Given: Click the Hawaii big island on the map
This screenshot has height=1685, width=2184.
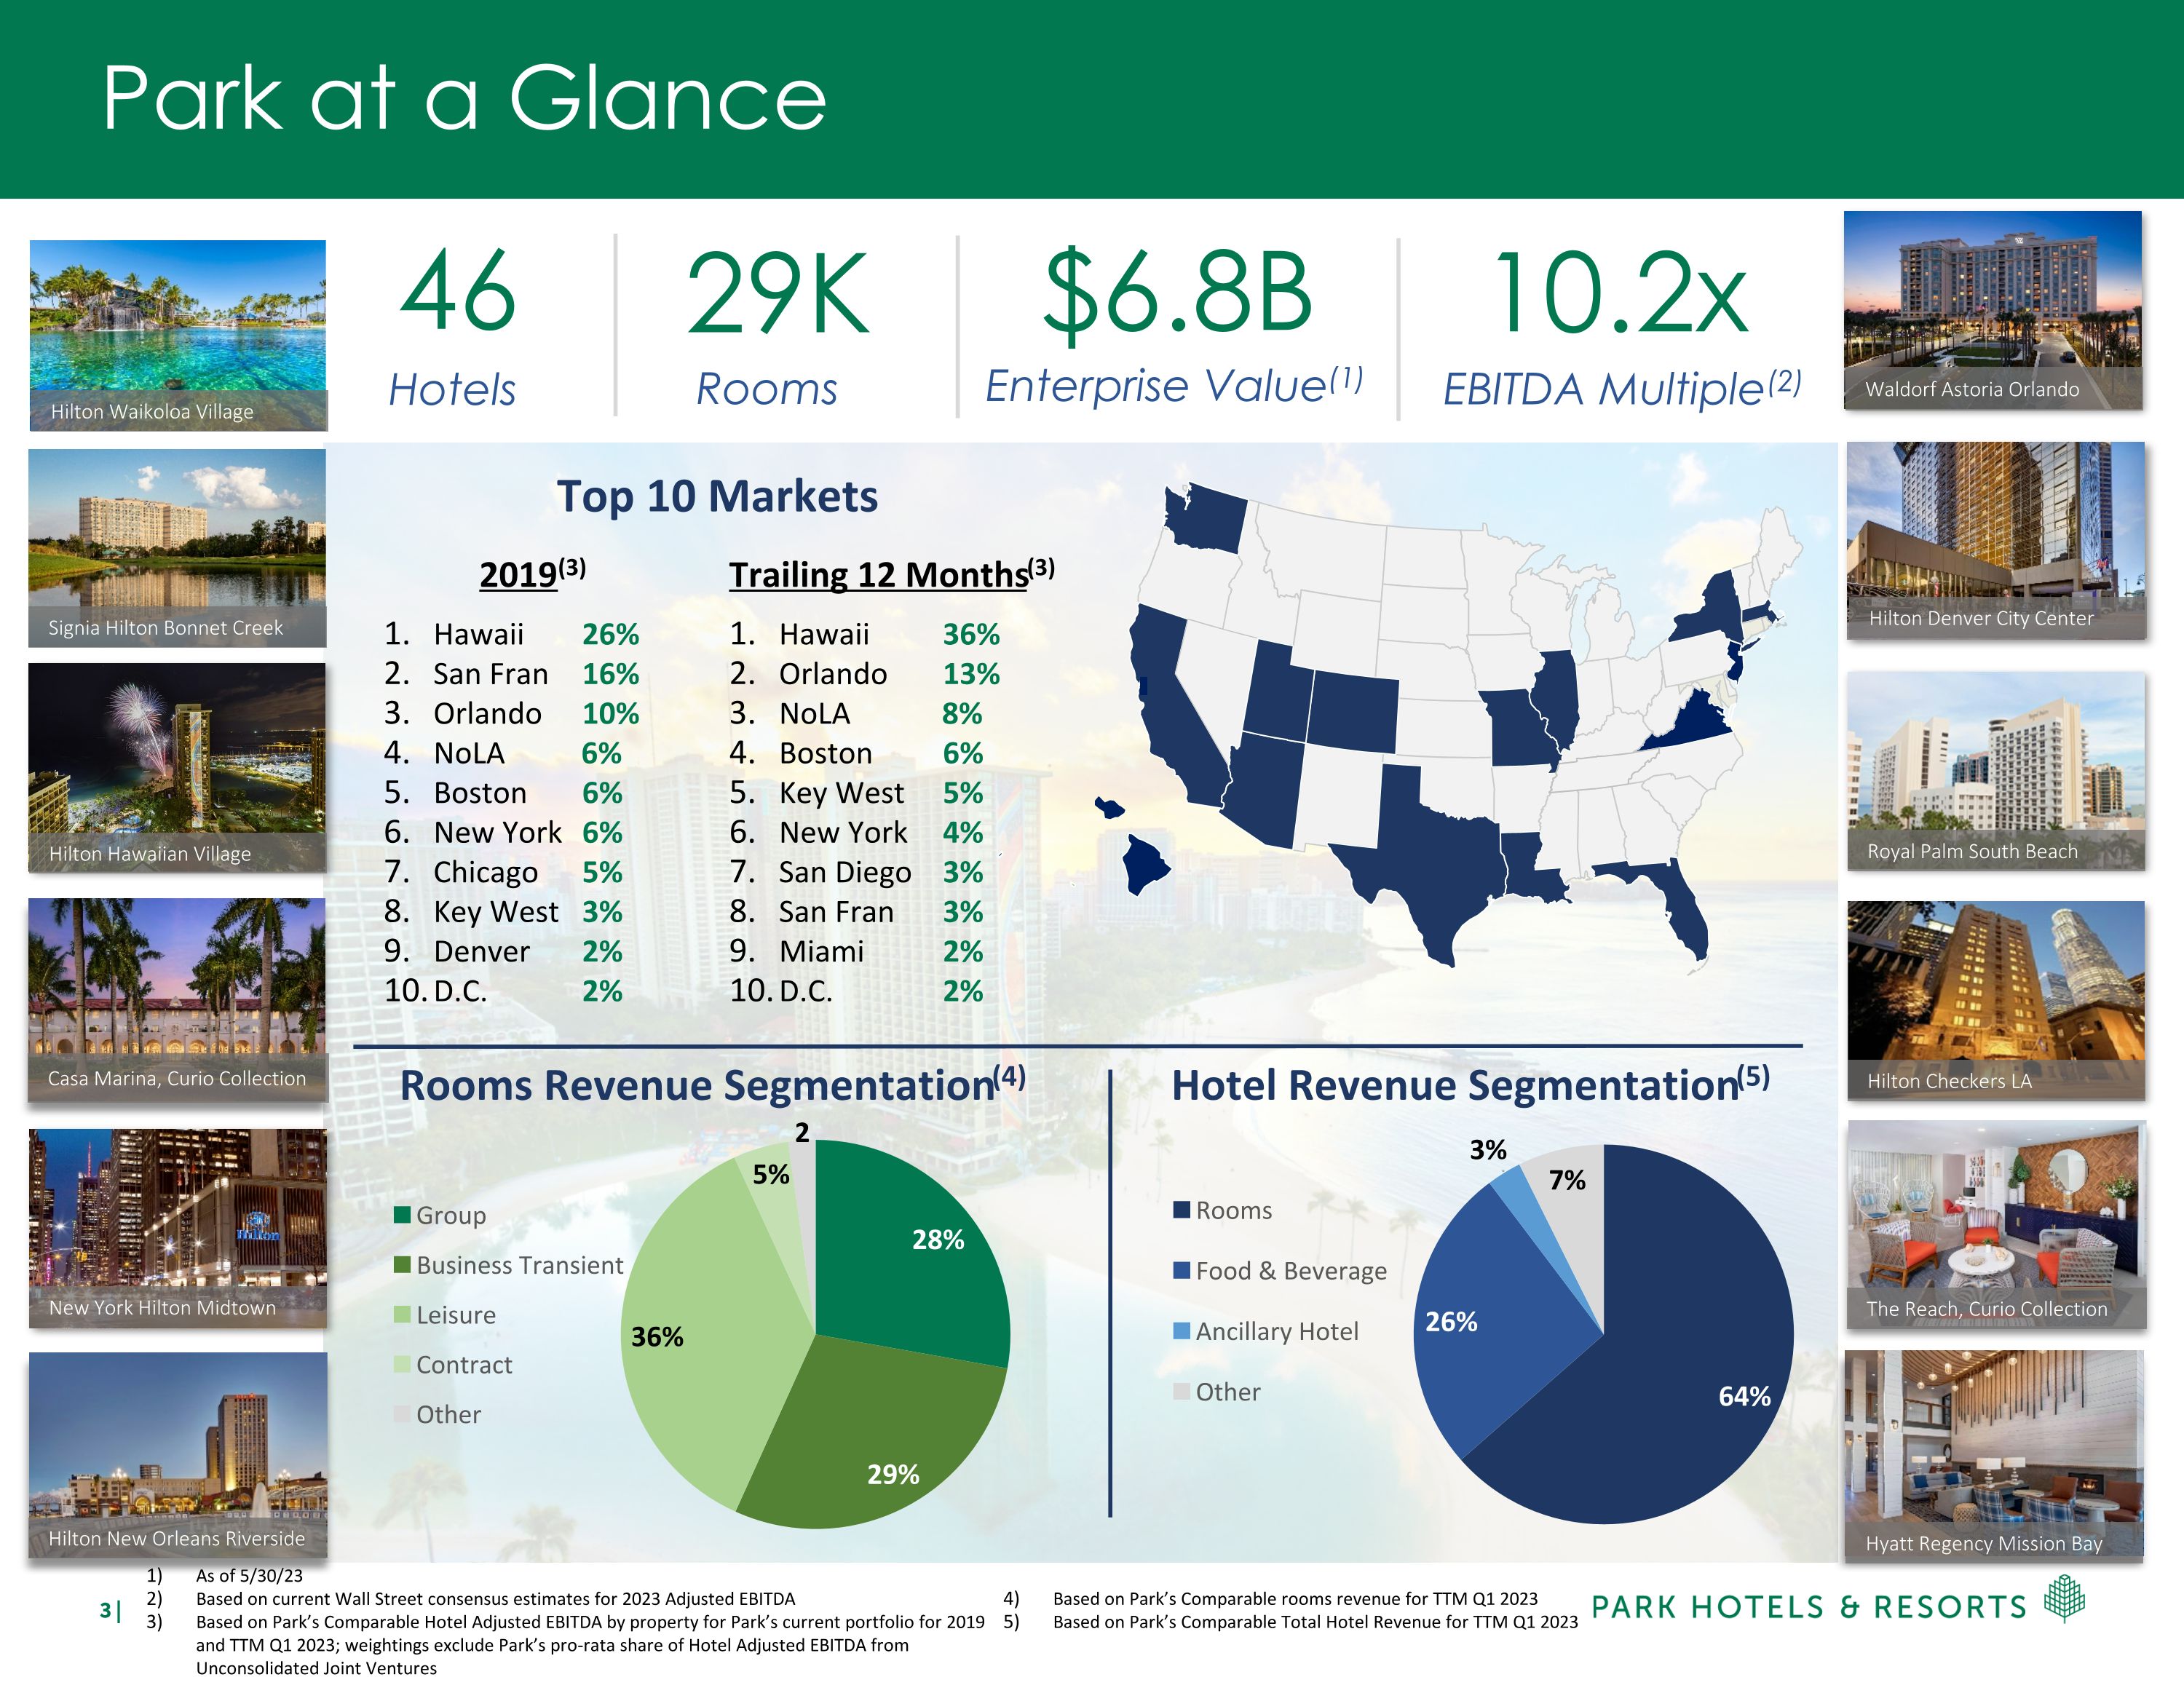Looking at the screenshot, I should (1146, 865).
